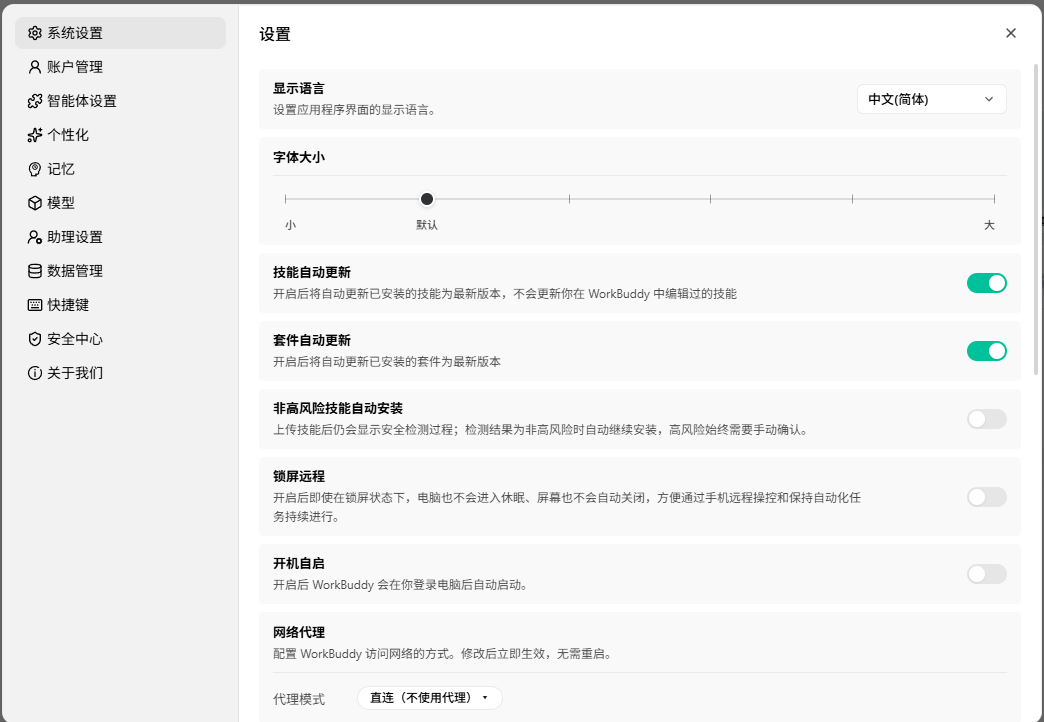Switch to 智能体设置 page
Image resolution: width=1044 pixels, height=722 pixels.
click(x=121, y=101)
